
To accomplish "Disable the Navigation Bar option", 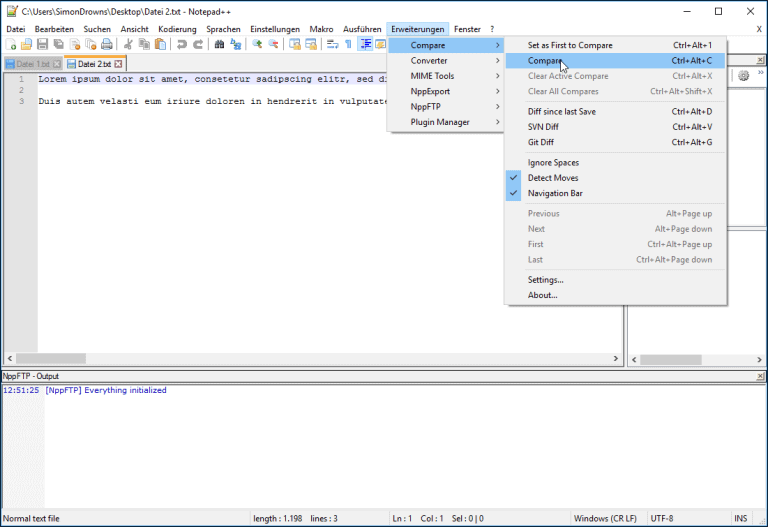I will tap(555, 193).
